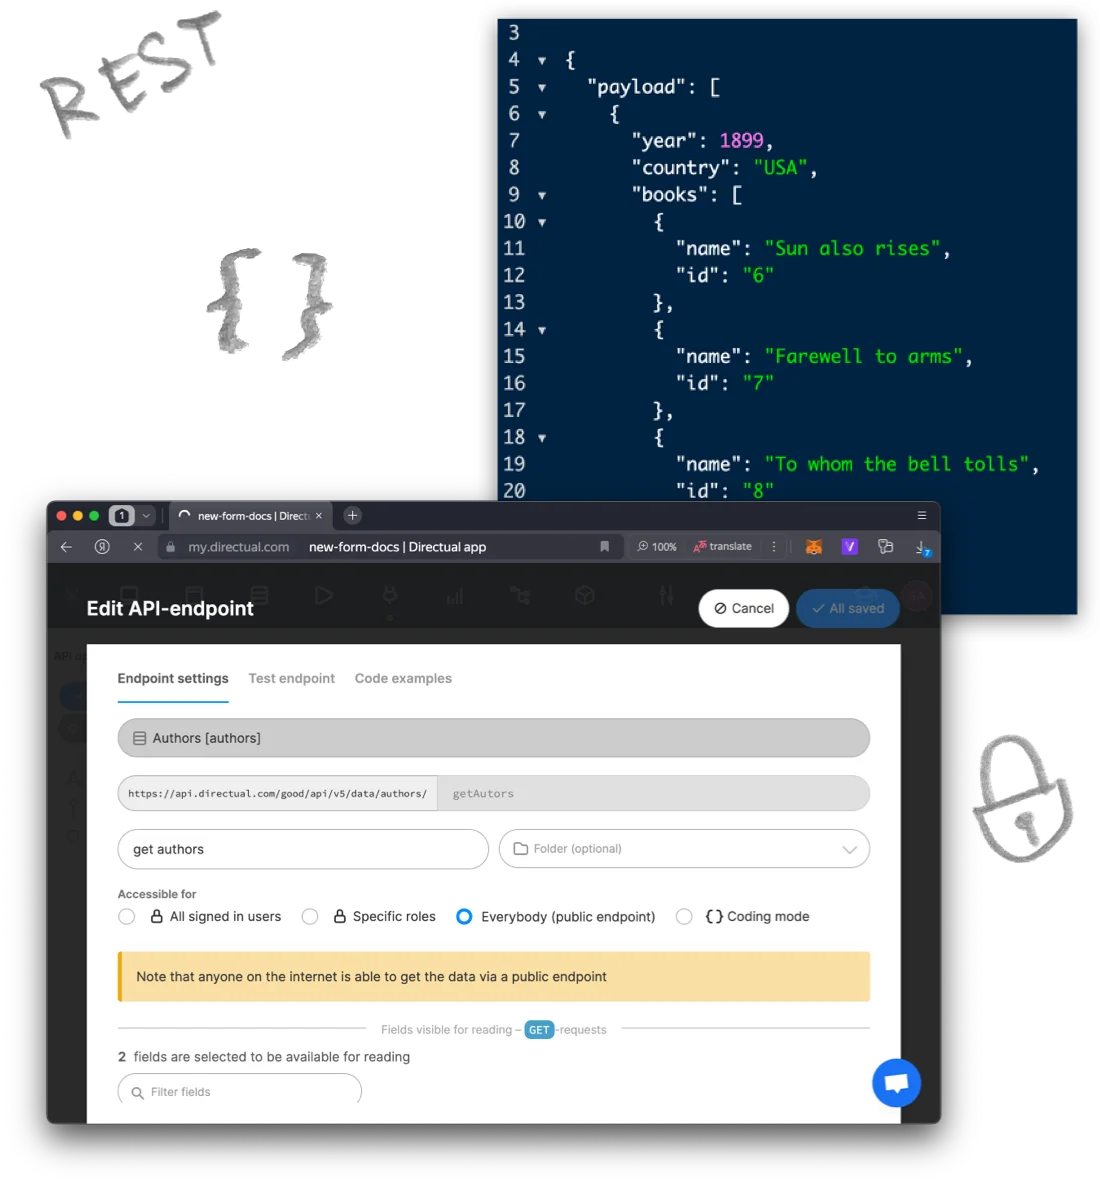Viewport: 1100px width, 1184px height.
Task: Select Everybody (public endpoint) access
Action: point(464,916)
